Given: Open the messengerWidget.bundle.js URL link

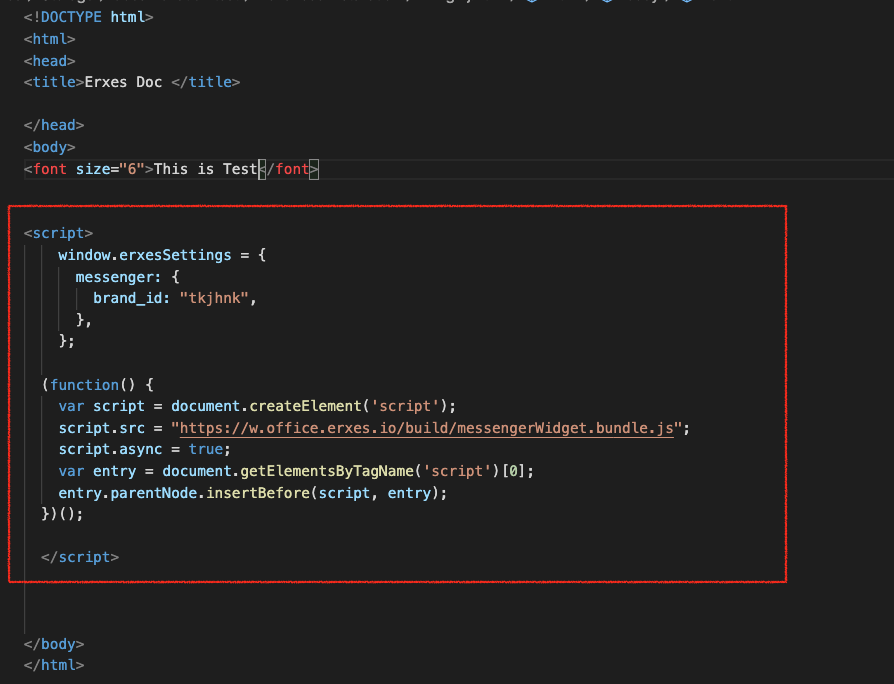Looking at the screenshot, I should [x=426, y=428].
